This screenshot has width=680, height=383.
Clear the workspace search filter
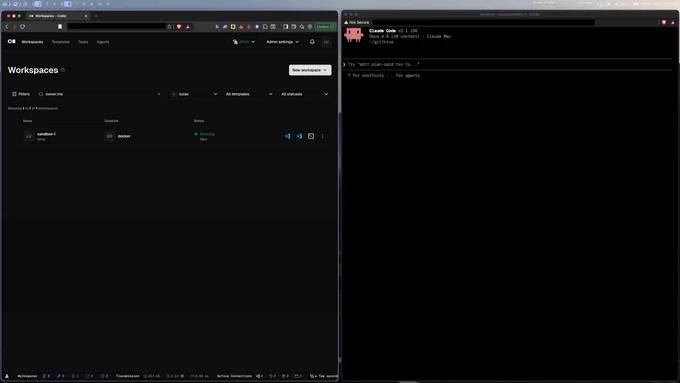[x=159, y=94]
